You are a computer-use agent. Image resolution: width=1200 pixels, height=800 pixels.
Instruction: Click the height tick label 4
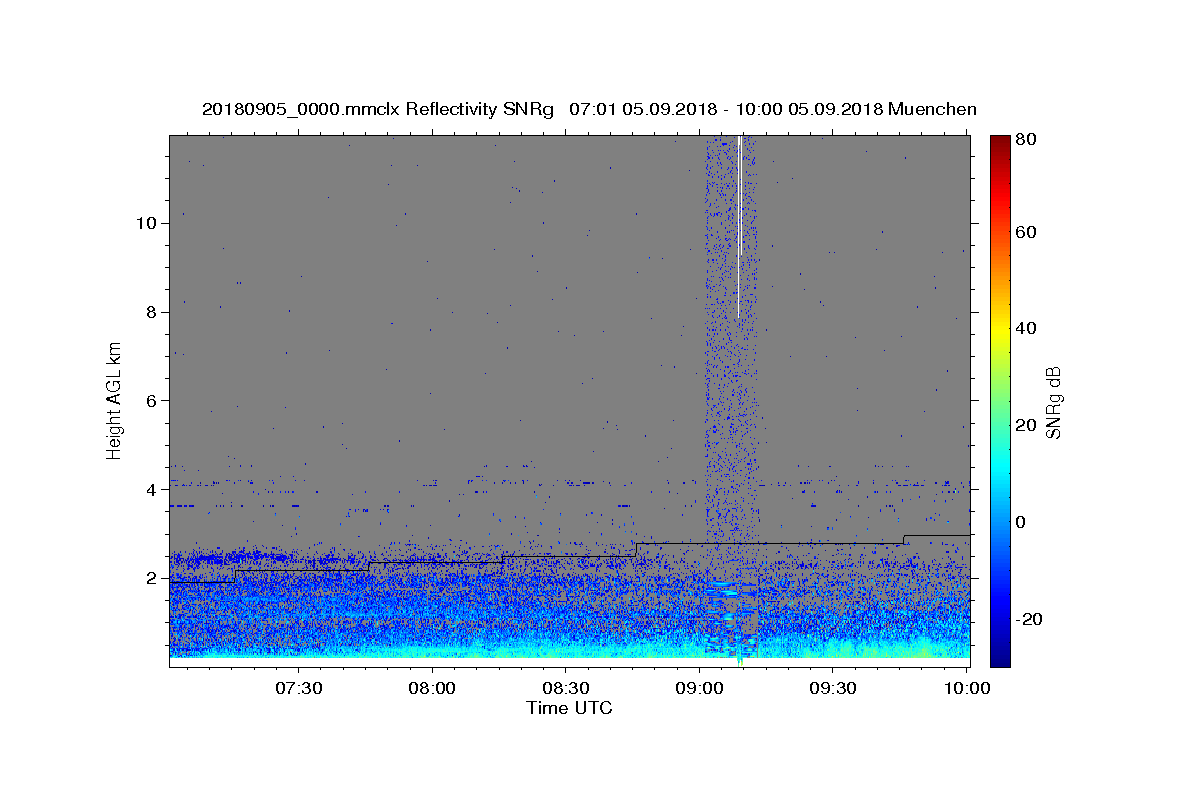pyautogui.click(x=150, y=489)
